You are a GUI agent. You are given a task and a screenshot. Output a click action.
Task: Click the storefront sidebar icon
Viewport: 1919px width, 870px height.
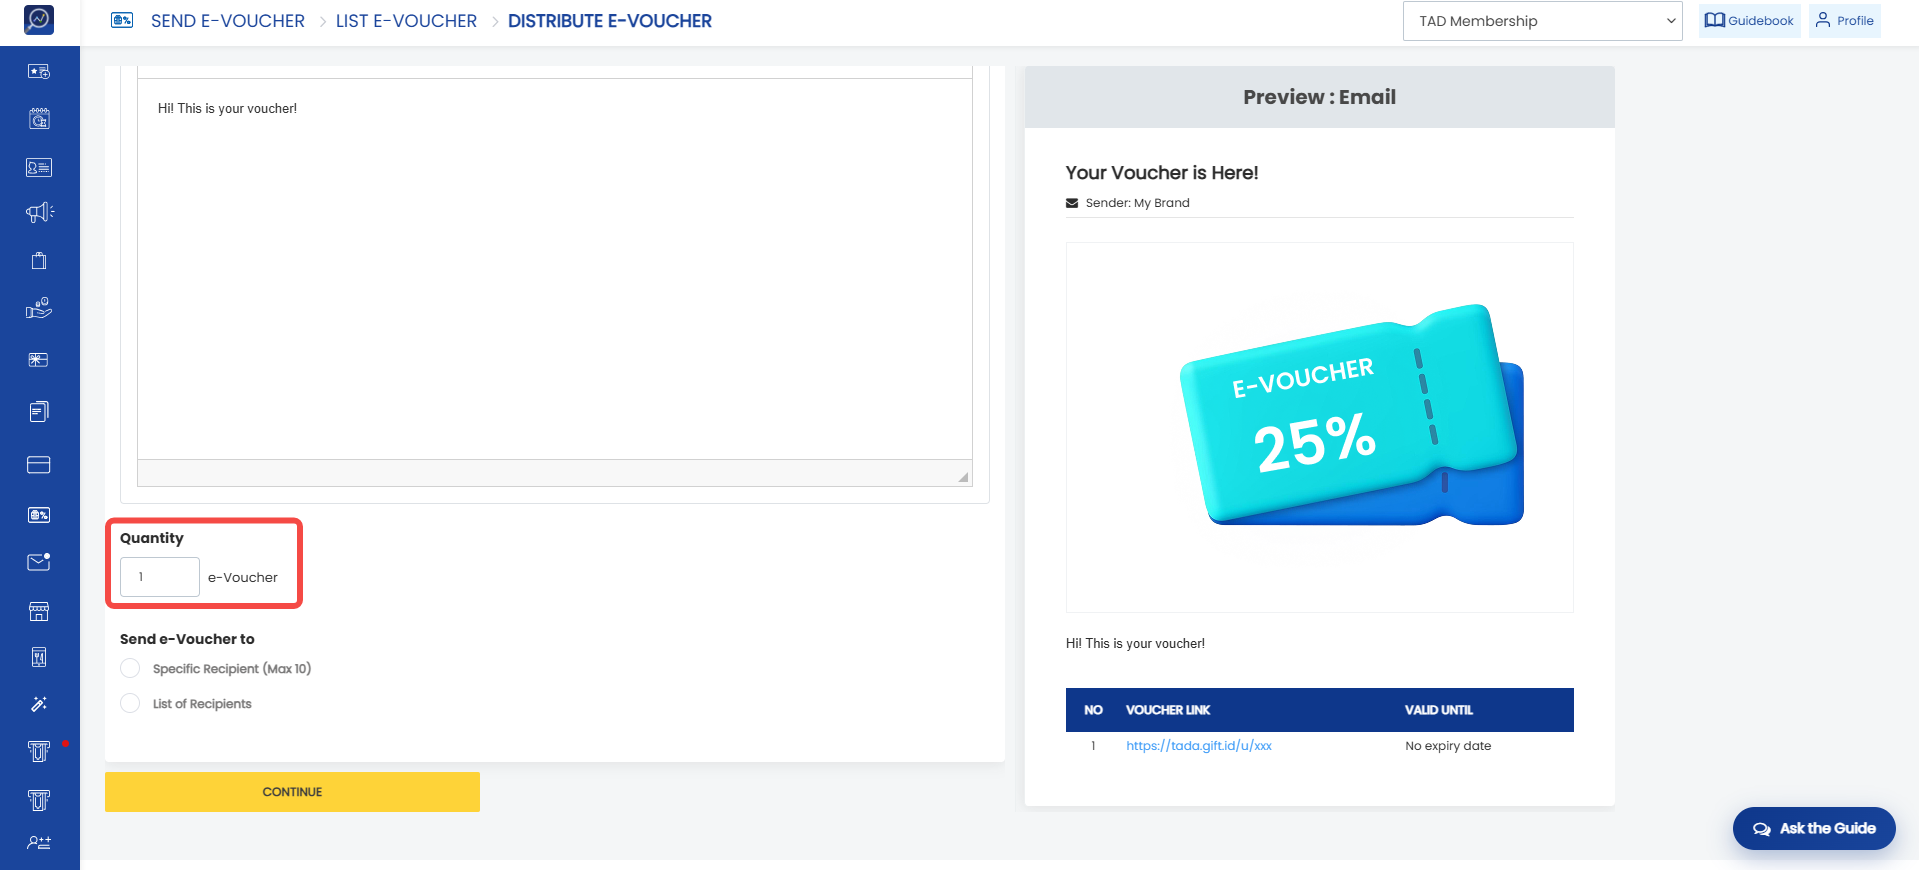coord(39,612)
